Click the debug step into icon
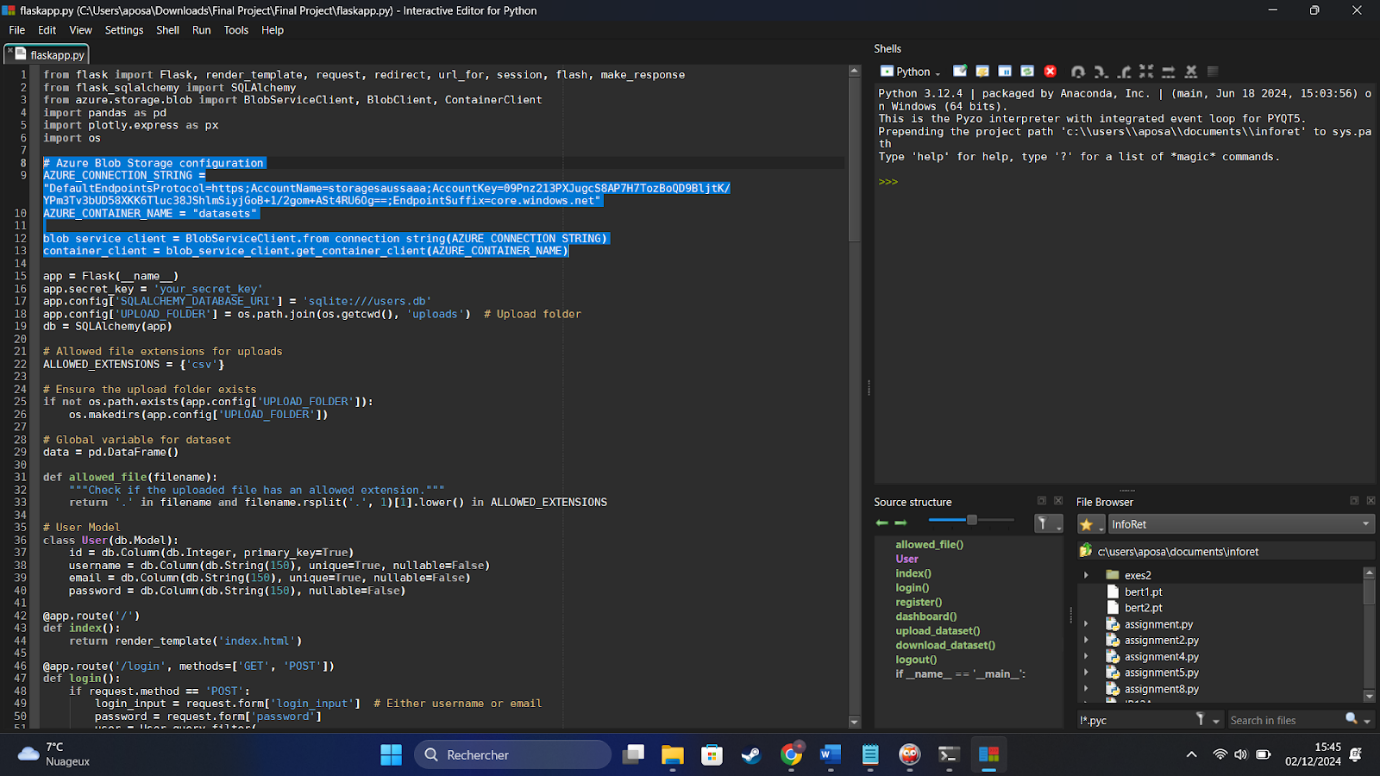Screen dimensions: 1380x776 1101,72
